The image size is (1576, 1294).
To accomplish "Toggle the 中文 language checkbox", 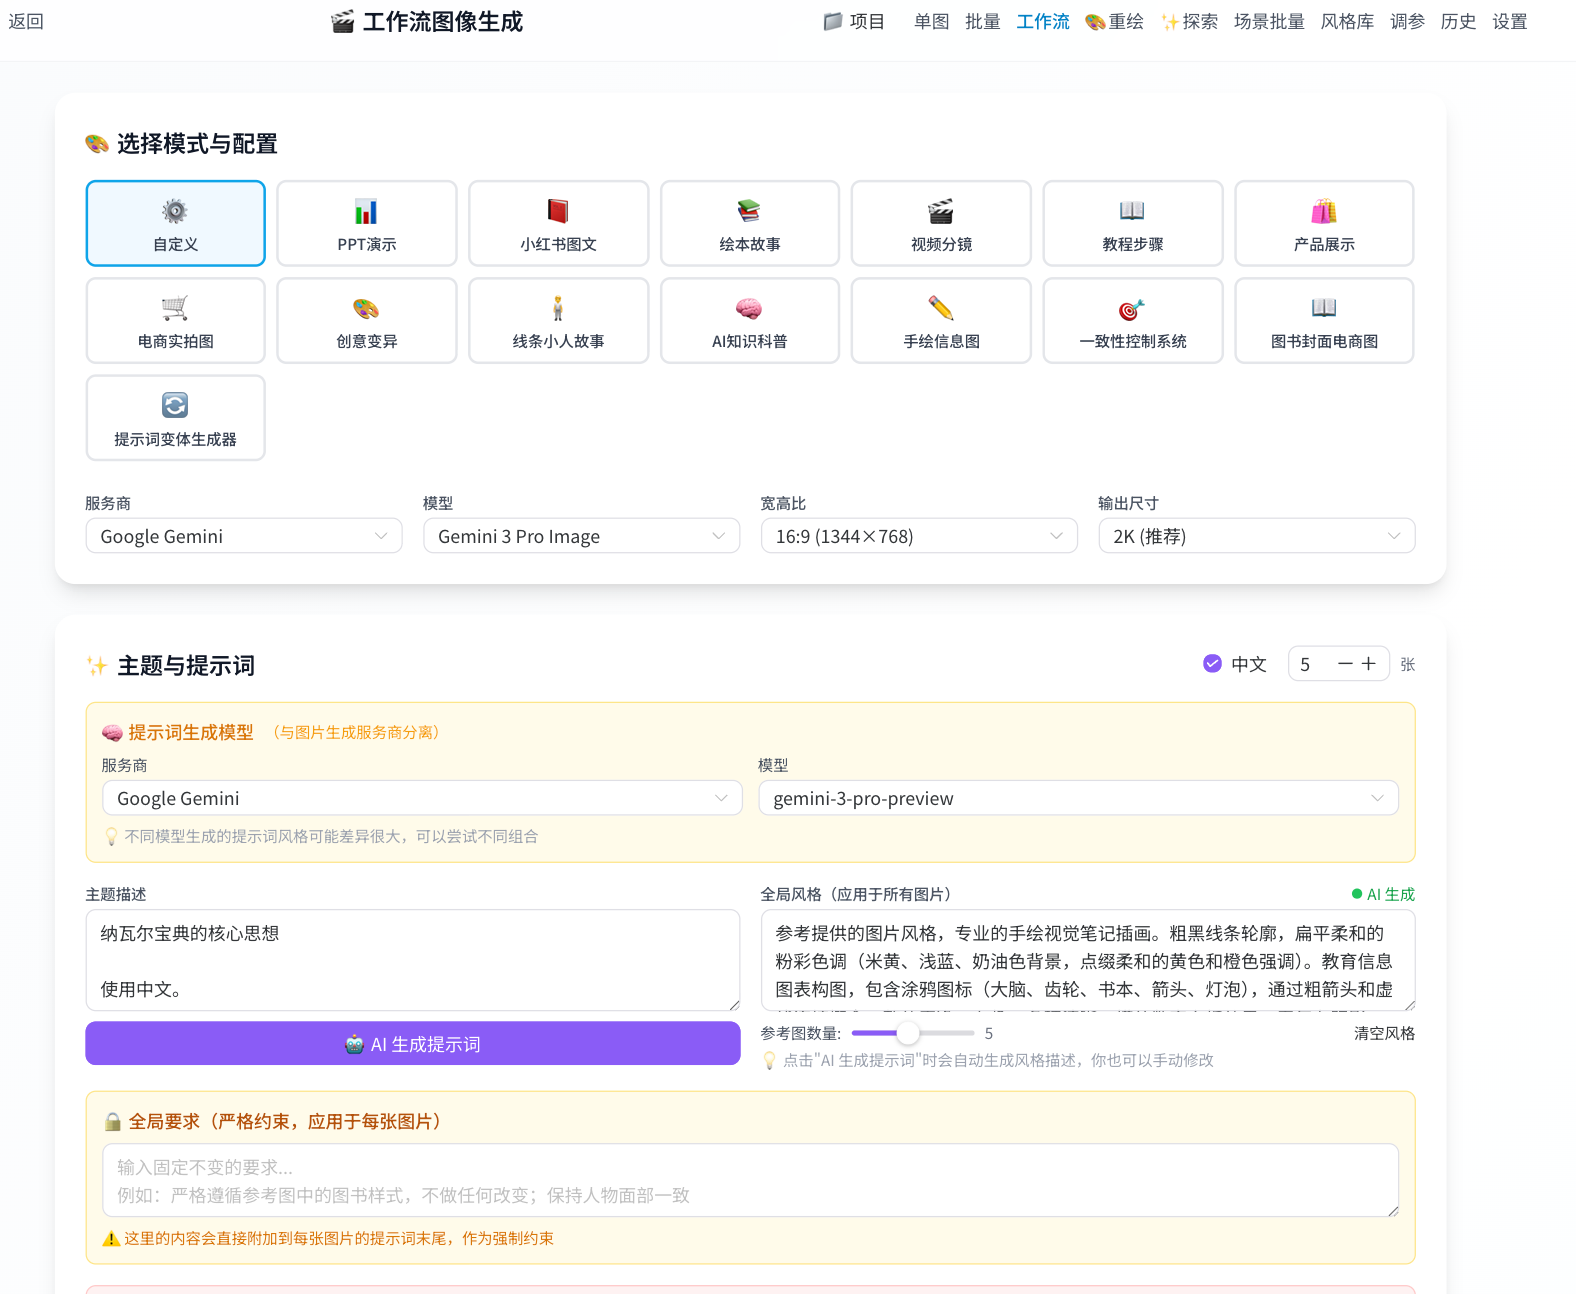I will [1212, 664].
